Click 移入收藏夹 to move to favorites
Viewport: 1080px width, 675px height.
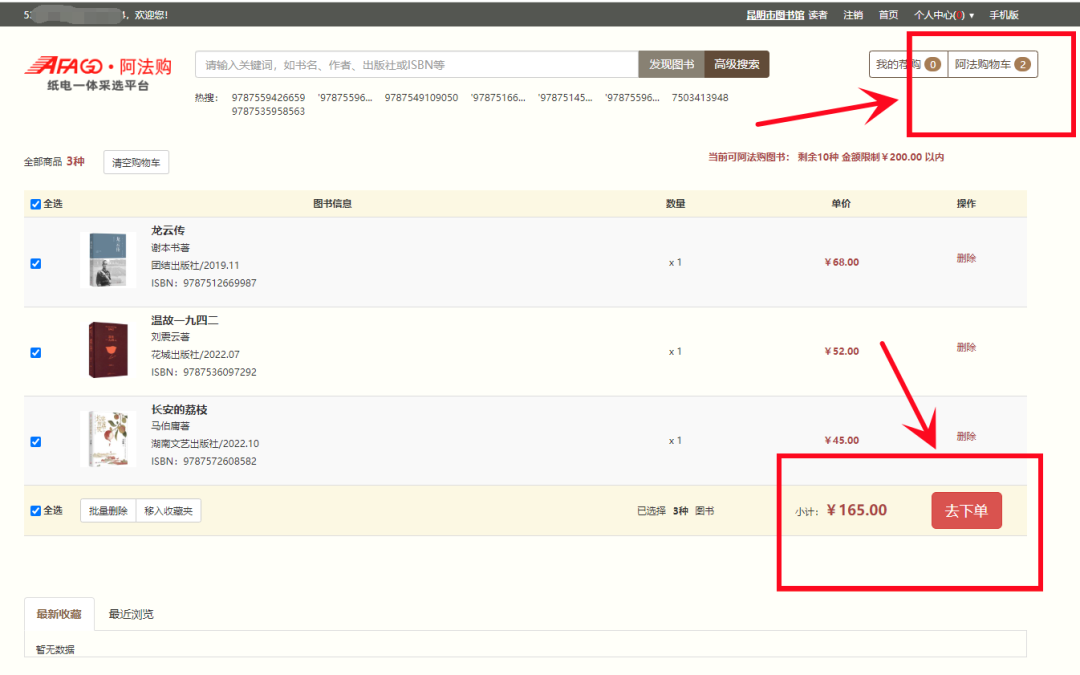[169, 511]
